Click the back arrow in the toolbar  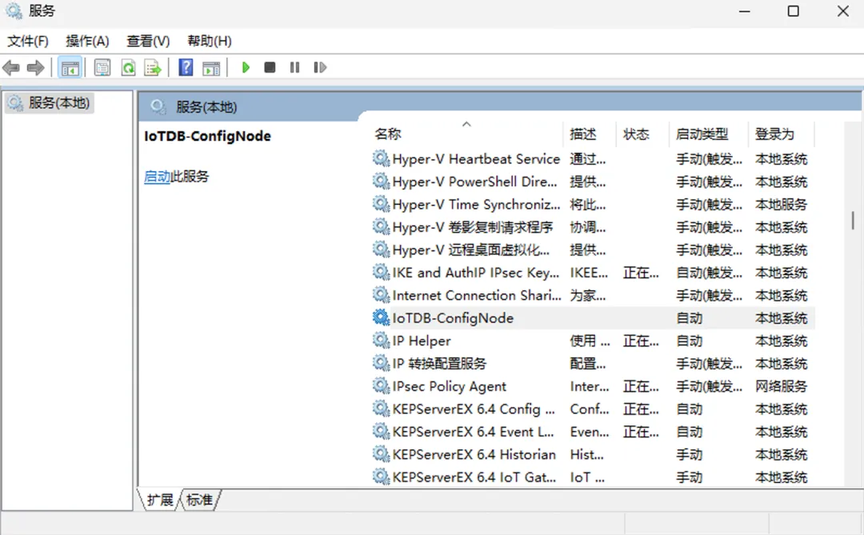point(11,68)
